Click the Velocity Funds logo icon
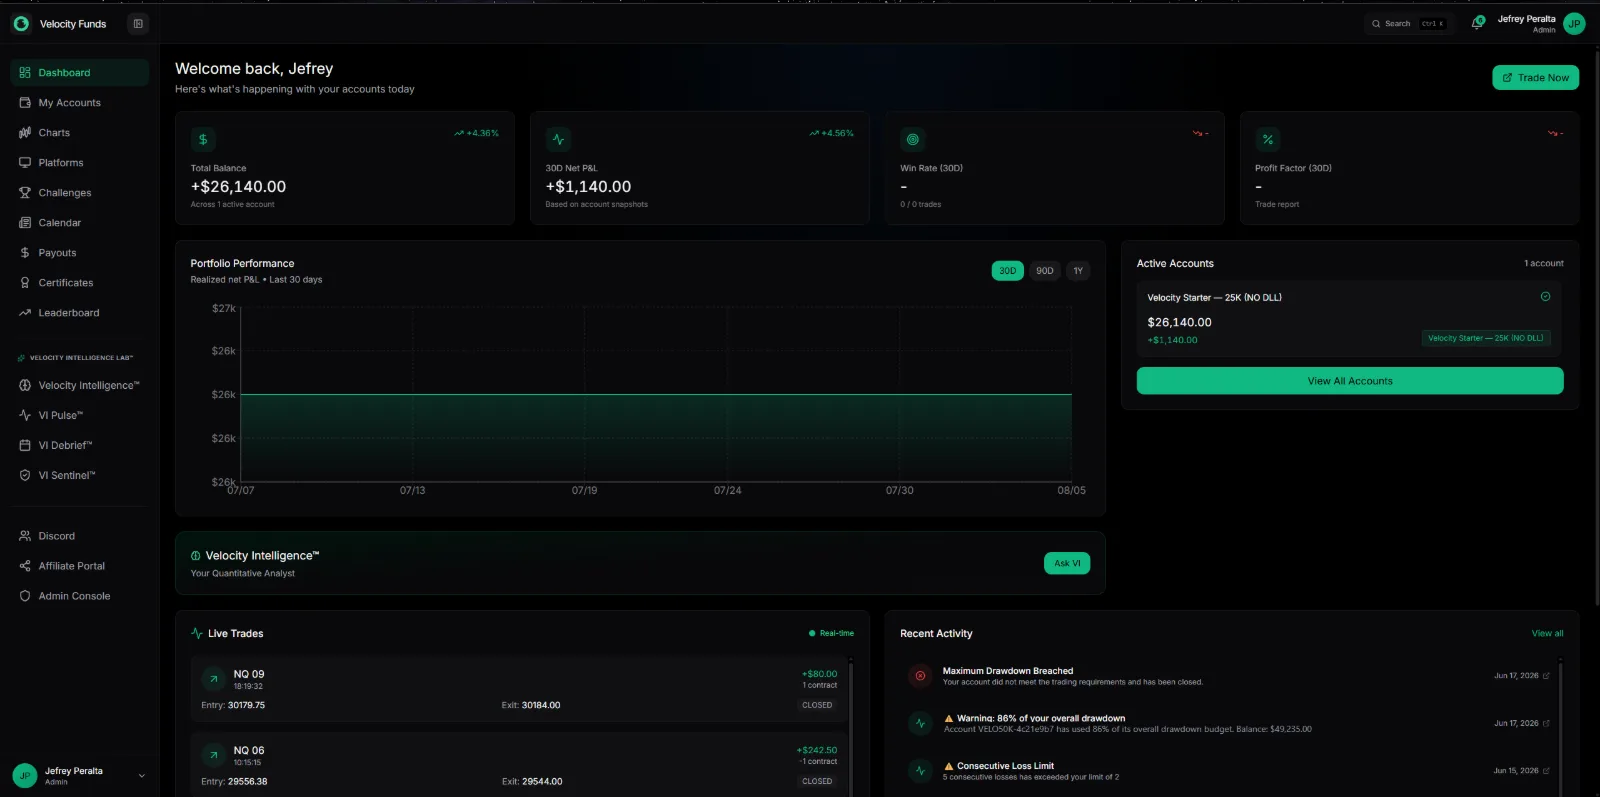This screenshot has height=797, width=1600. pyautogui.click(x=21, y=24)
